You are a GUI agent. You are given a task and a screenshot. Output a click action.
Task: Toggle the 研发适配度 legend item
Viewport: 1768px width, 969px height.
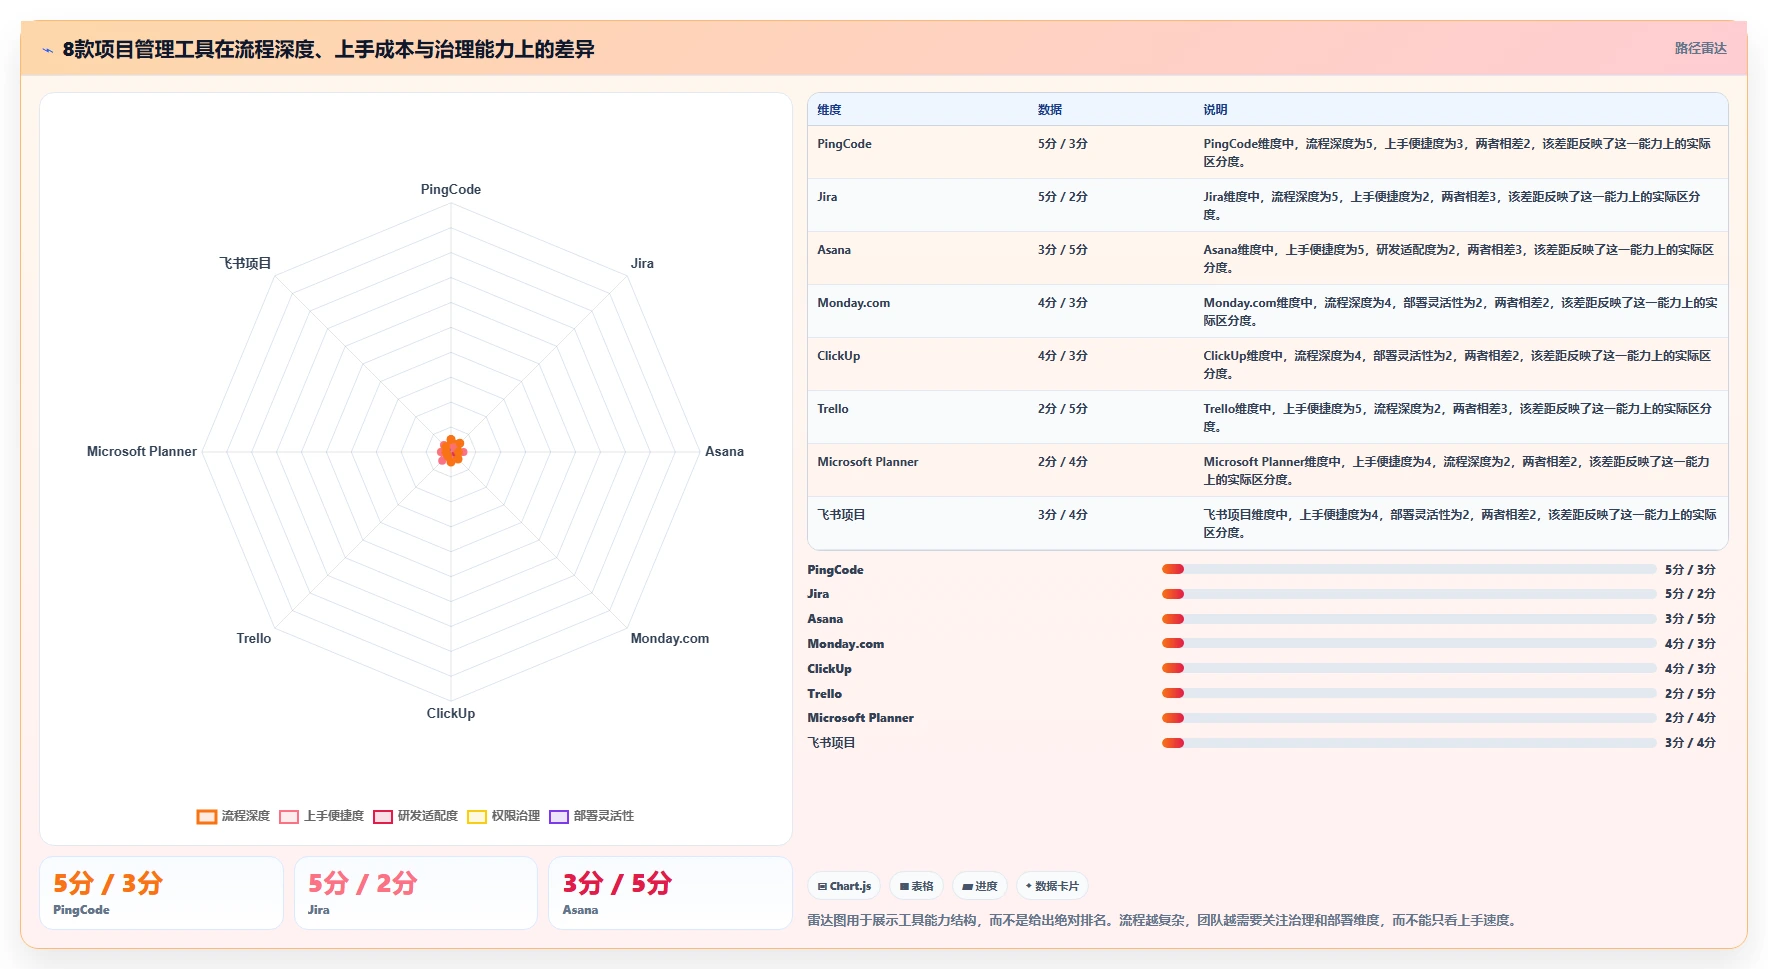click(x=415, y=816)
